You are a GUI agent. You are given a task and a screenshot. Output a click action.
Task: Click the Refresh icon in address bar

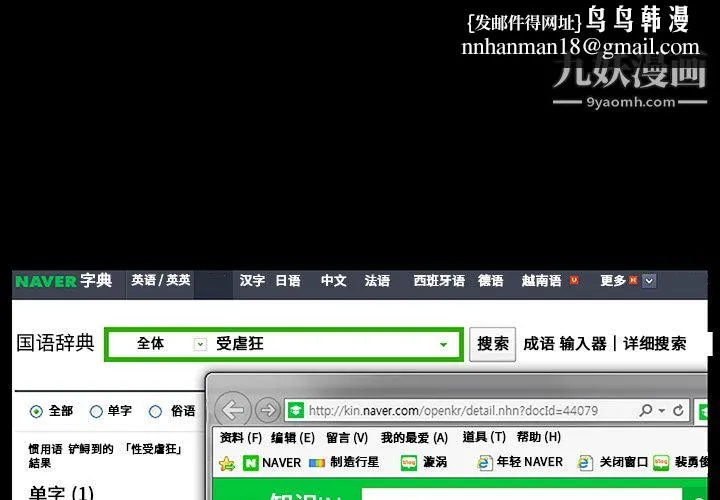pos(678,410)
